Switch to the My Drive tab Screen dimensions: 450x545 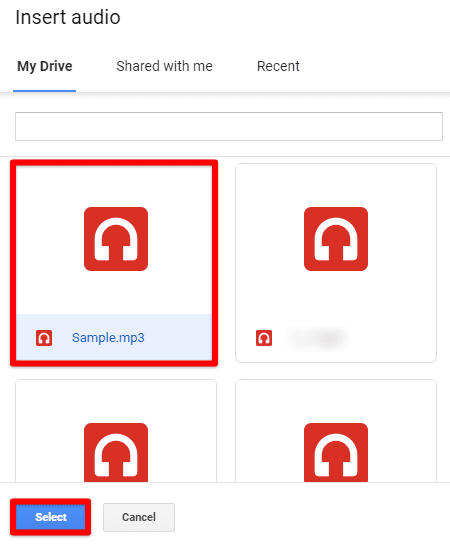(x=45, y=66)
